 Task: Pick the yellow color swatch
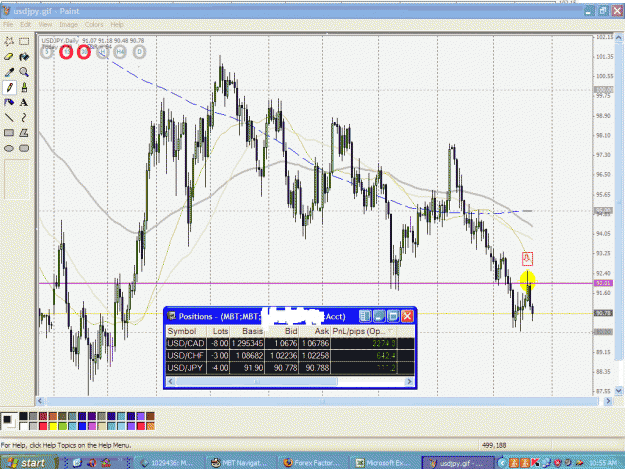(x=53, y=426)
